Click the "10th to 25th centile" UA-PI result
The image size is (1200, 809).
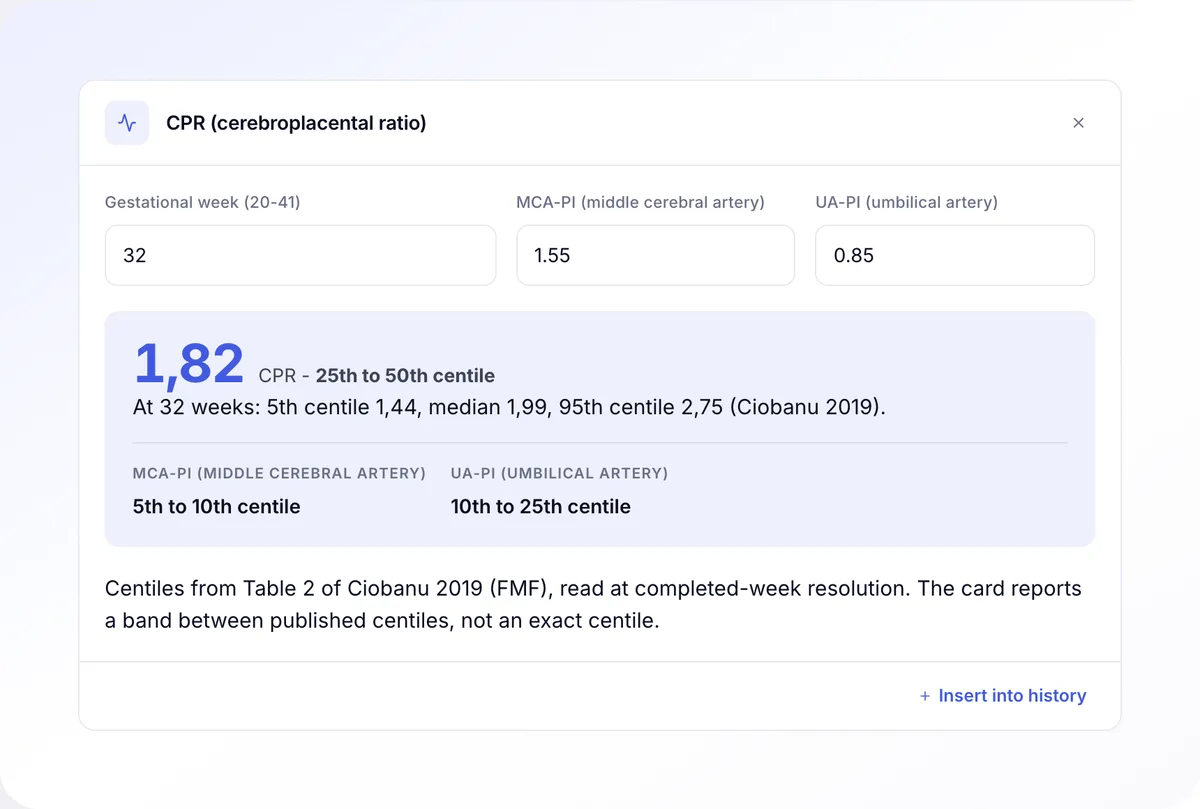point(541,507)
